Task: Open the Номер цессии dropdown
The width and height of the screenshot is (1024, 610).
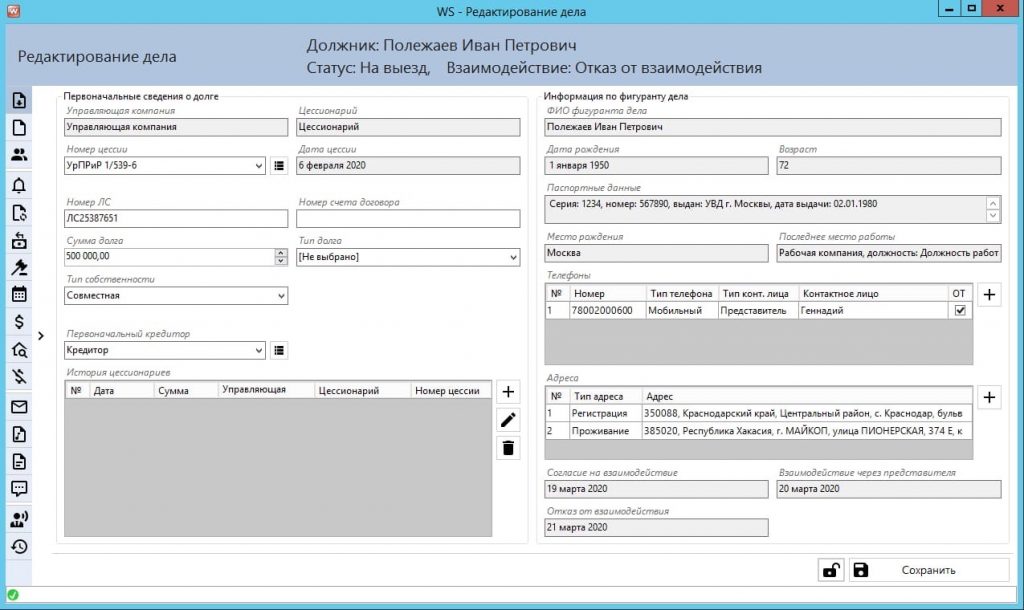Action: (x=259, y=166)
